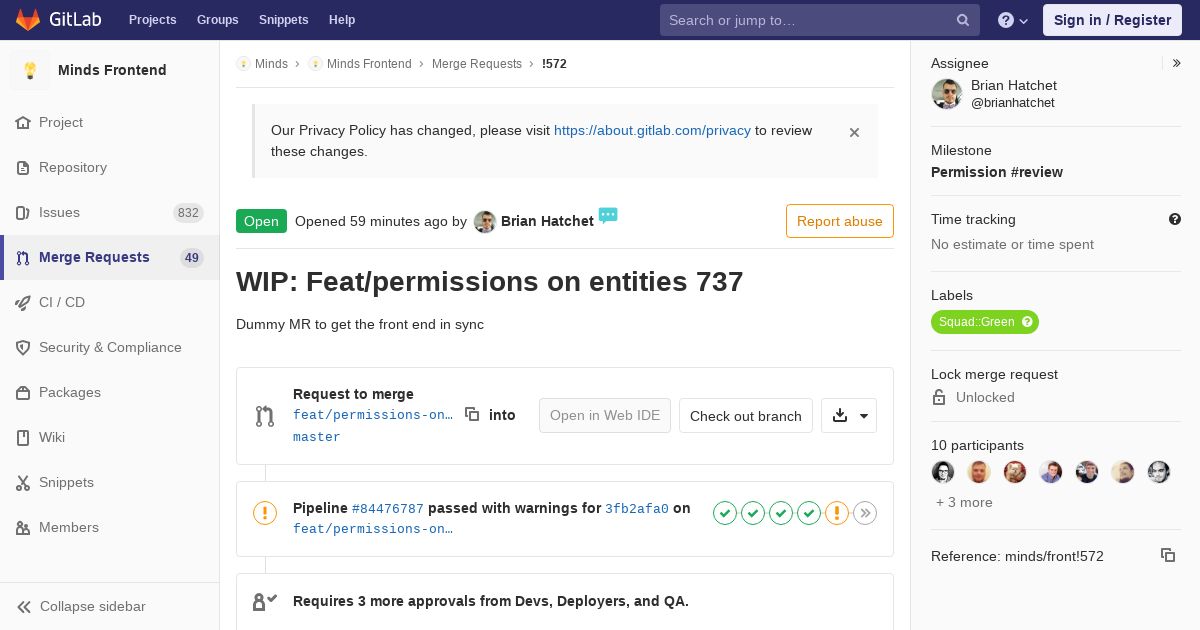
Task: Click the failed-with-warning pipeline stage icon
Action: click(x=837, y=513)
